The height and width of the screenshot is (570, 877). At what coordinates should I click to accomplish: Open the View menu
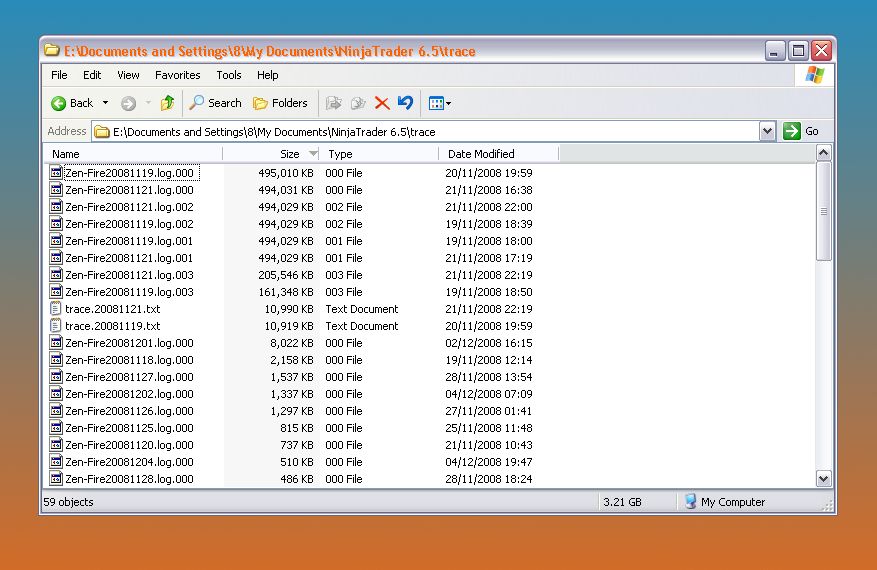click(x=128, y=75)
